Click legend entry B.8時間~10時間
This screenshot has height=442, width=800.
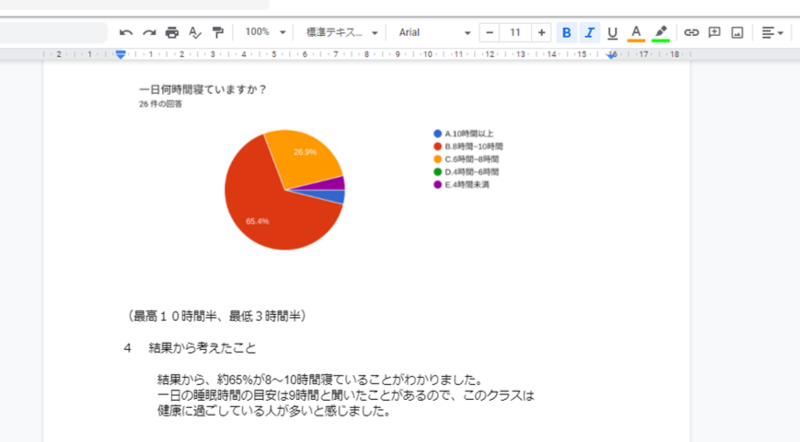point(468,146)
